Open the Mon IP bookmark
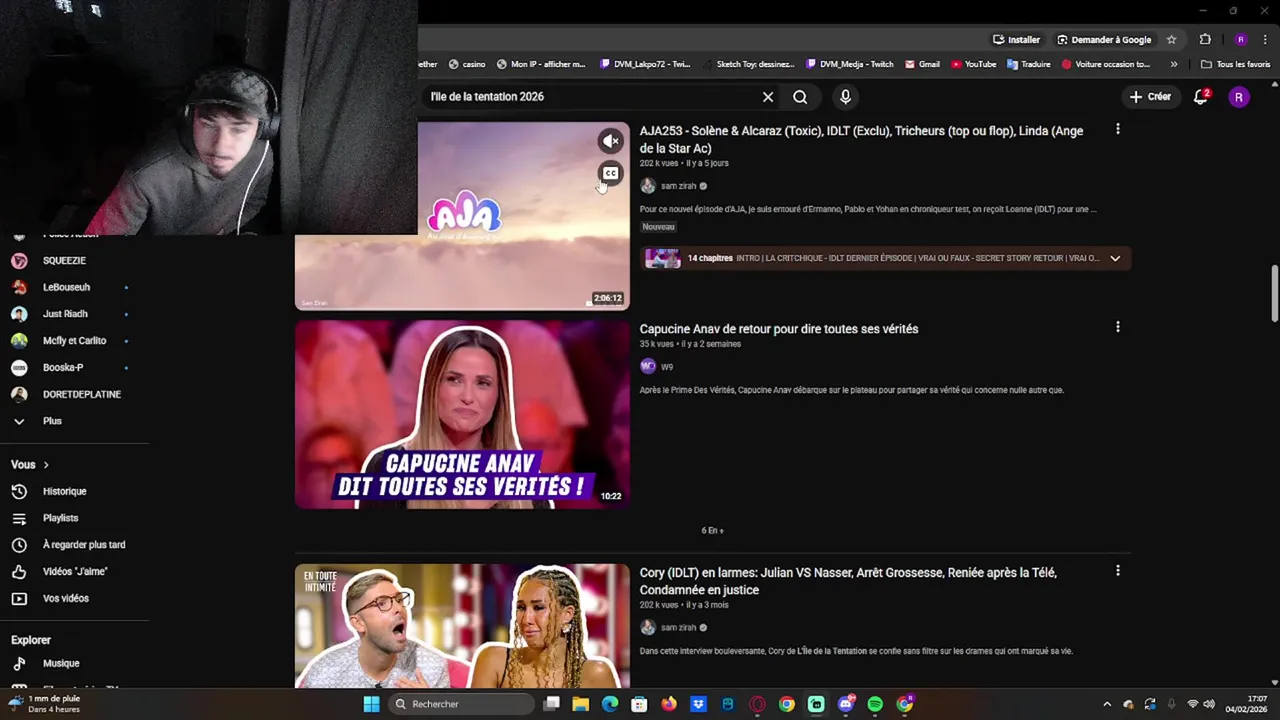Image resolution: width=1280 pixels, height=720 pixels. pos(541,64)
